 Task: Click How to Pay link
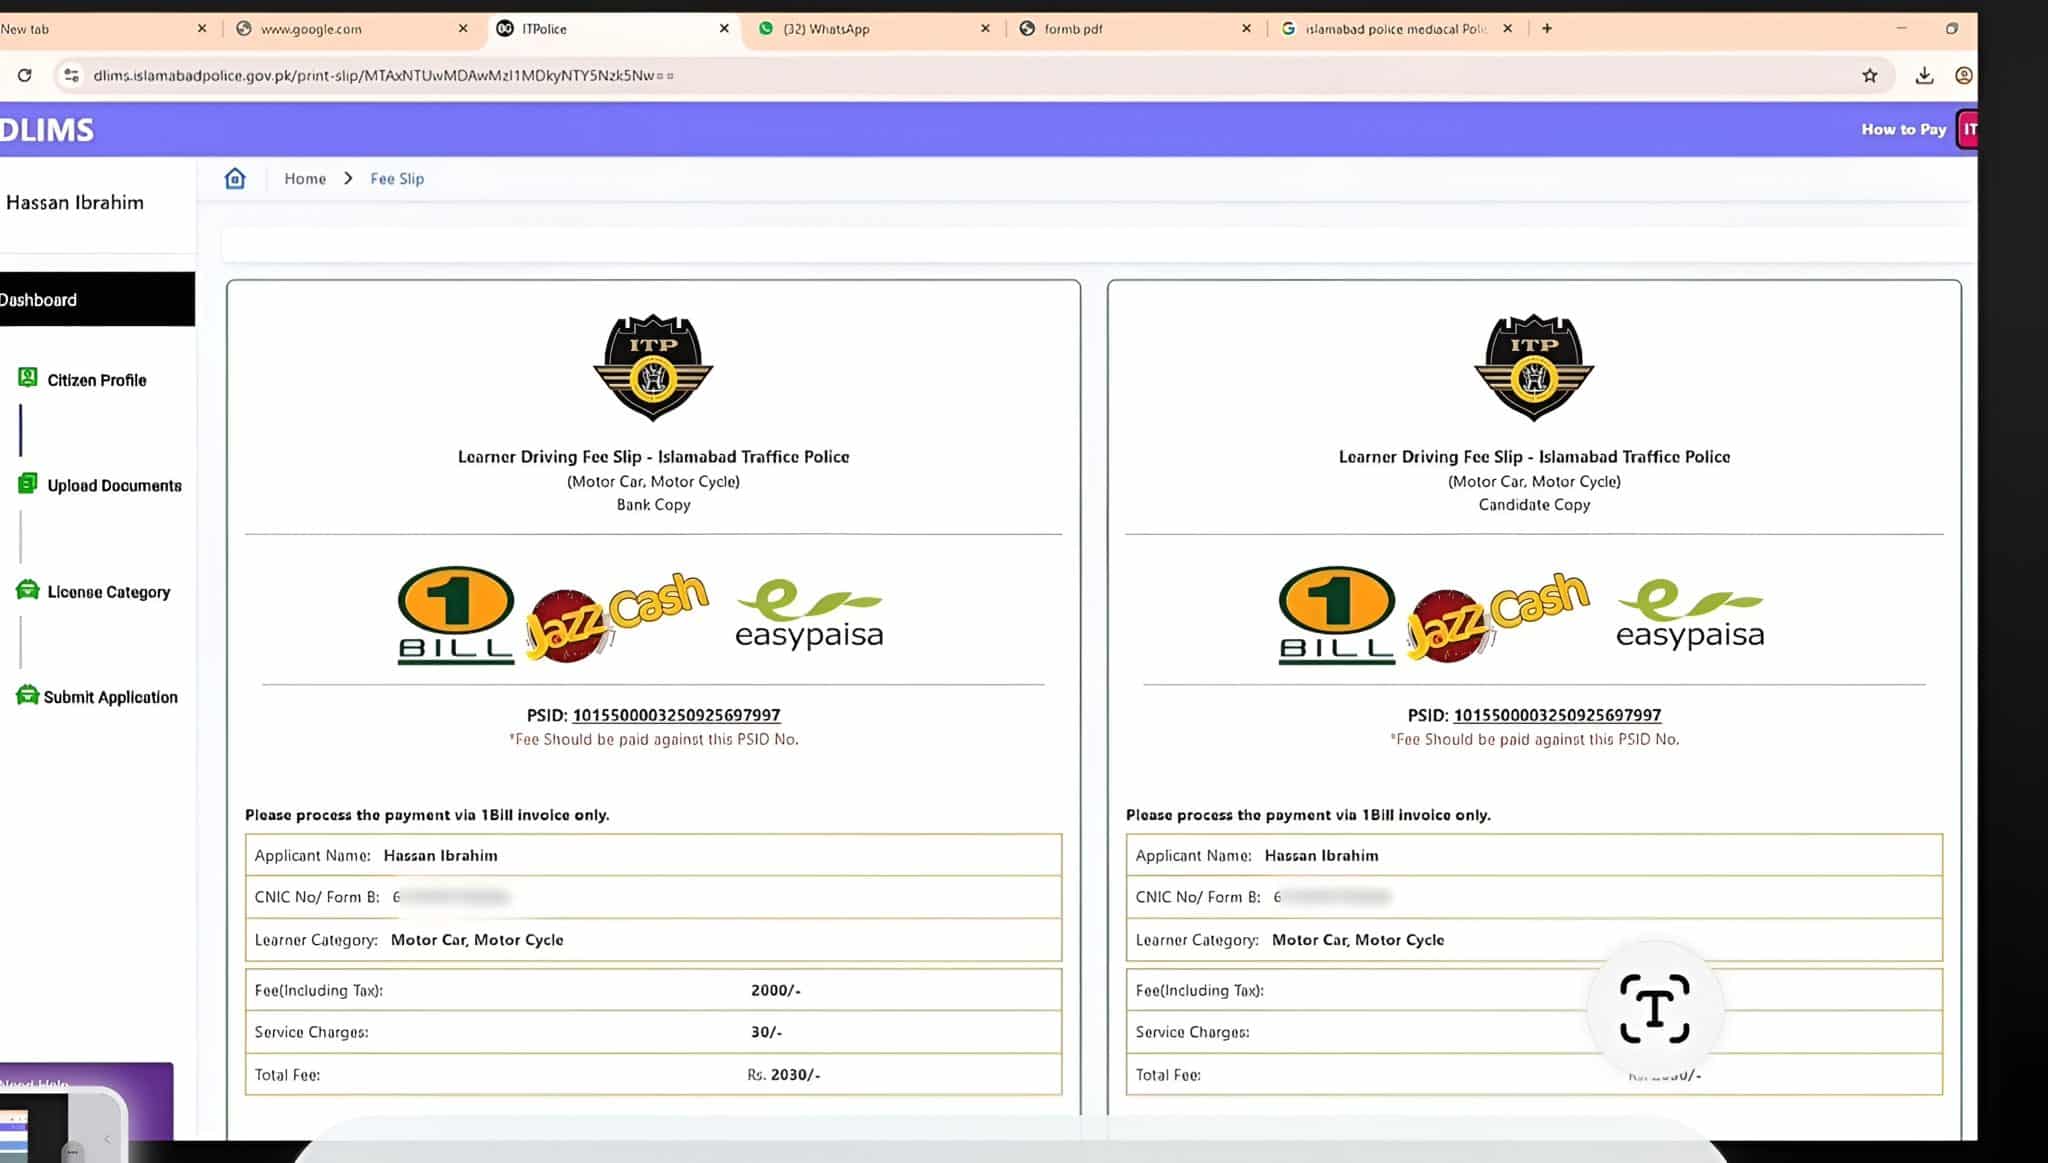coord(1903,129)
